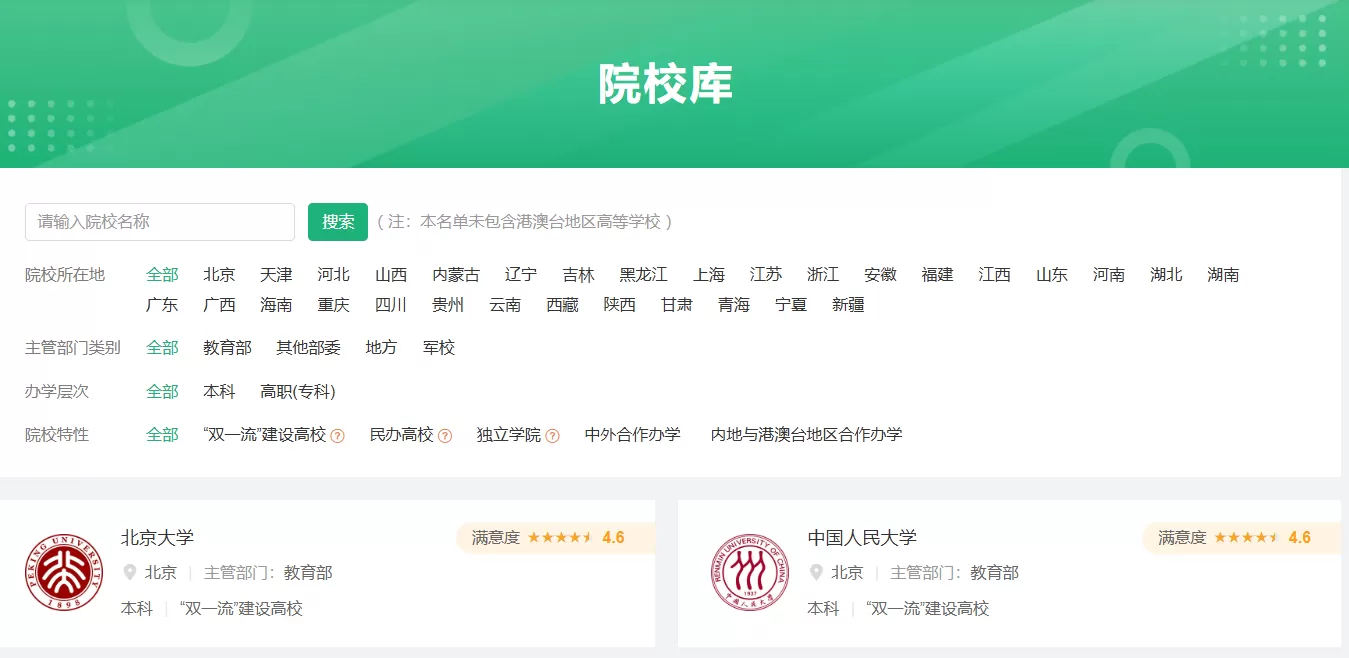The height and width of the screenshot is (658, 1349).
Task: Click the help icon beside 独立学院
Action: [x=552, y=436]
